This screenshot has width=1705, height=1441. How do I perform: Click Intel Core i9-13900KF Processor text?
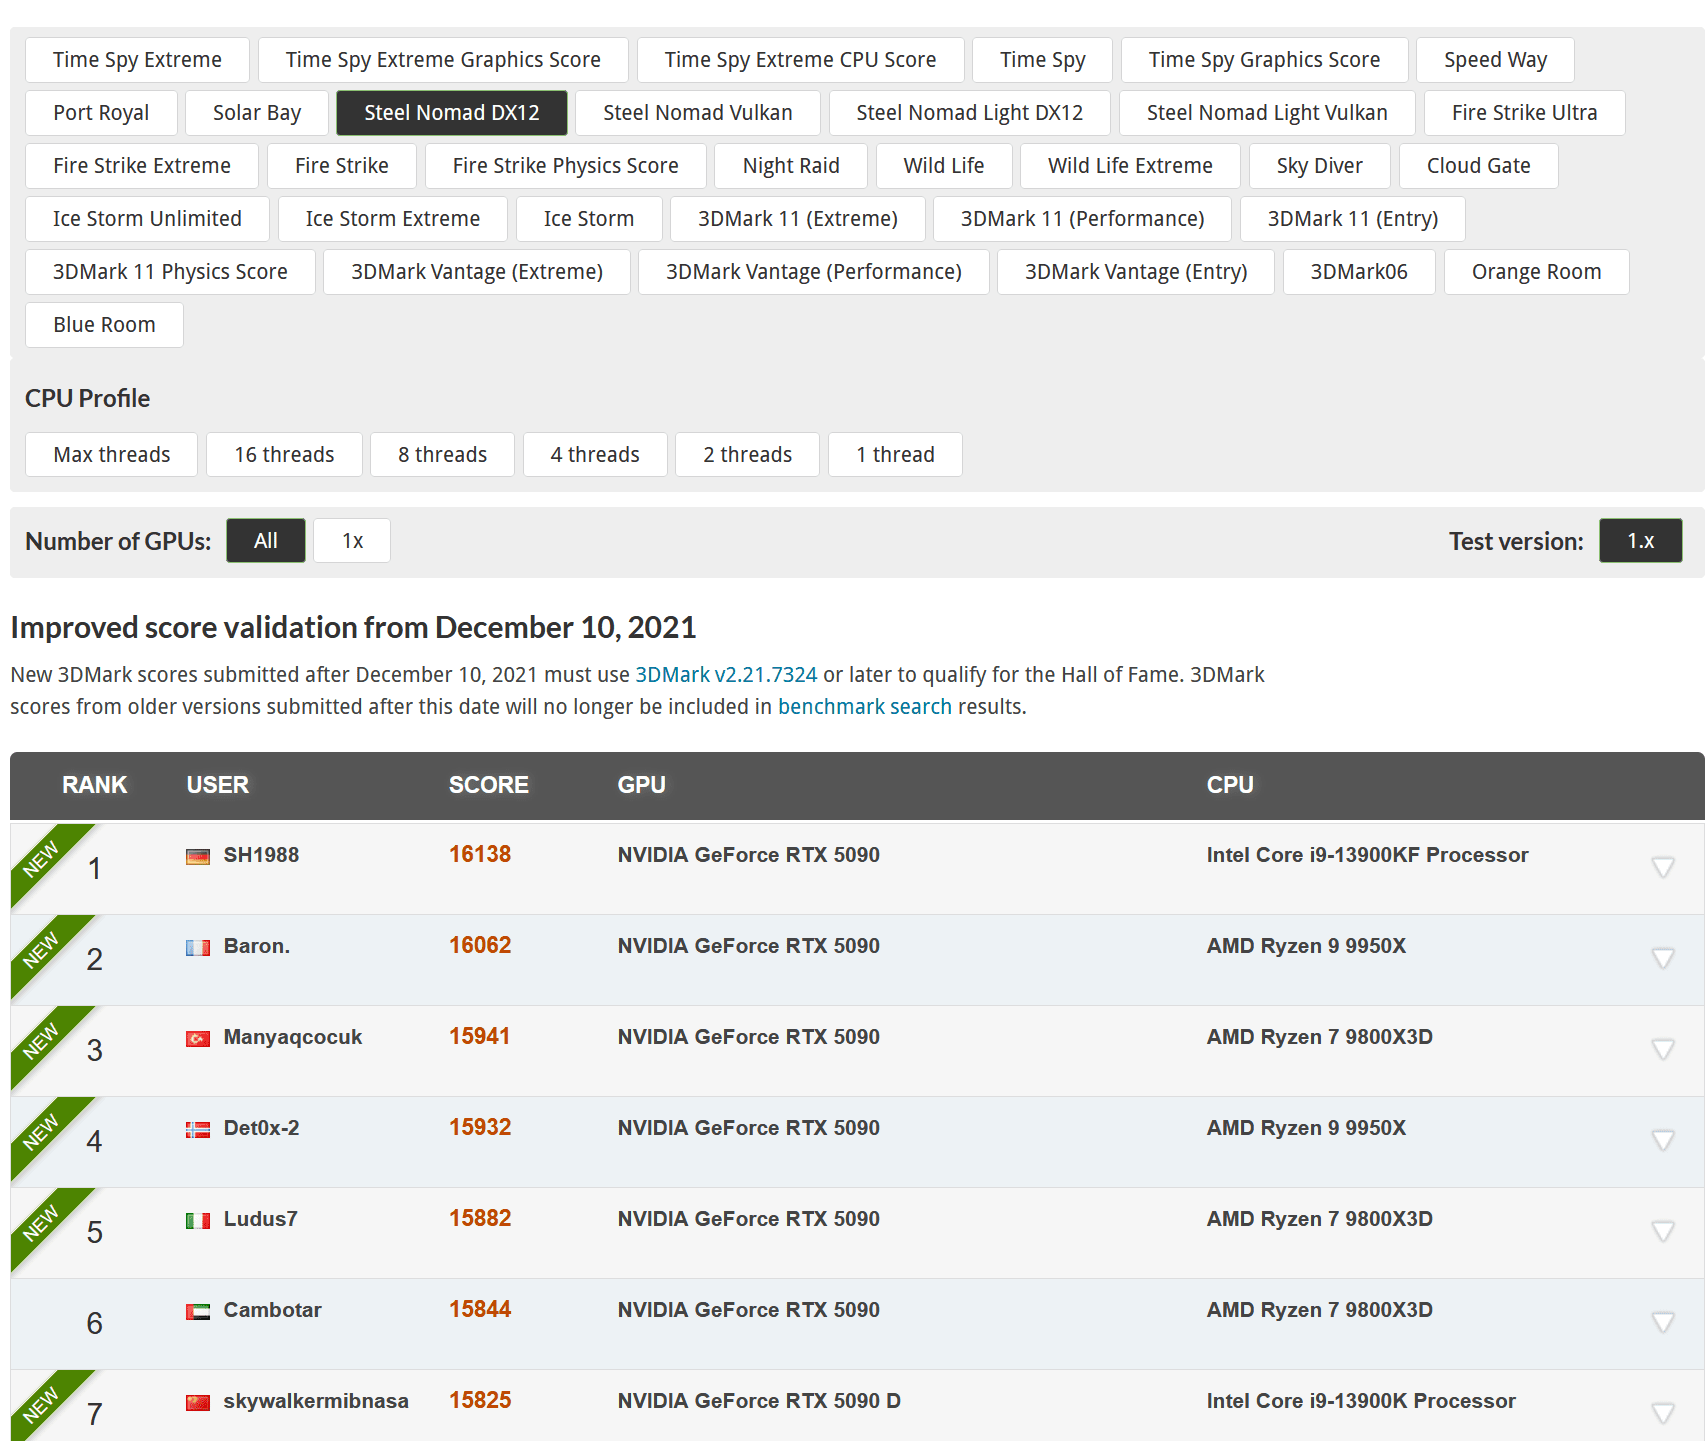coord(1368,855)
